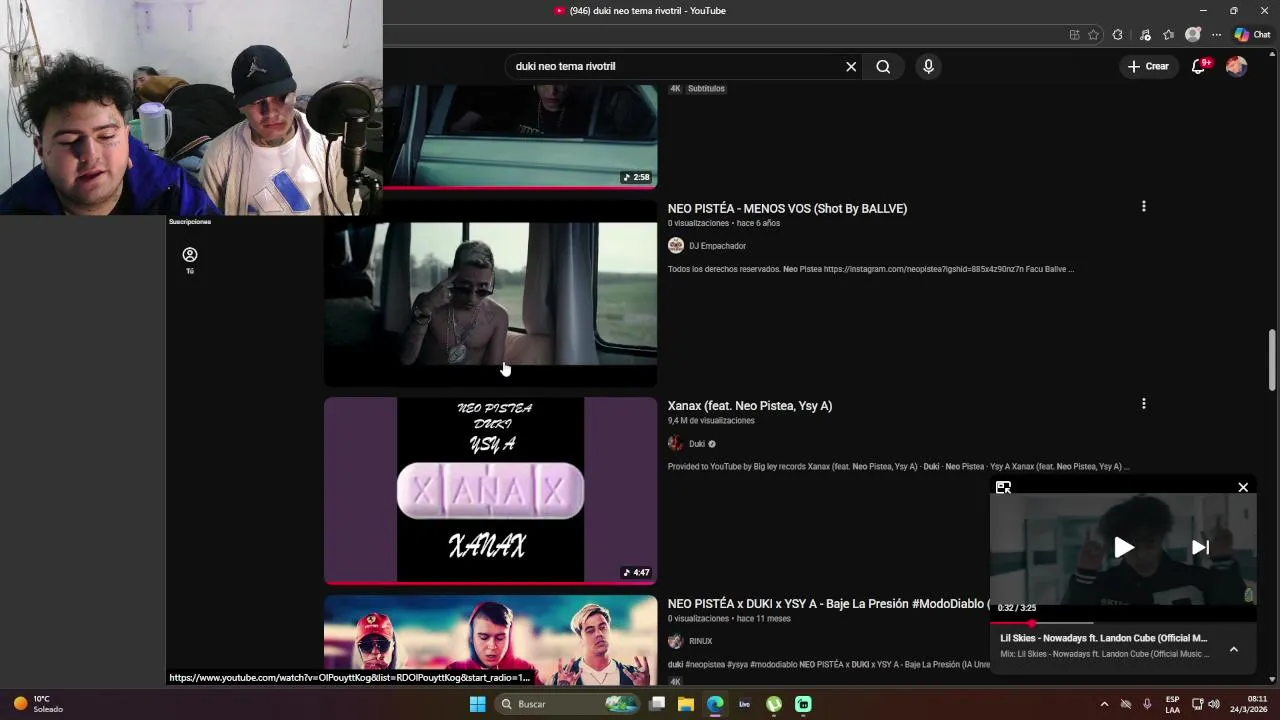
Task: Start voice search with microphone
Action: (x=928, y=66)
